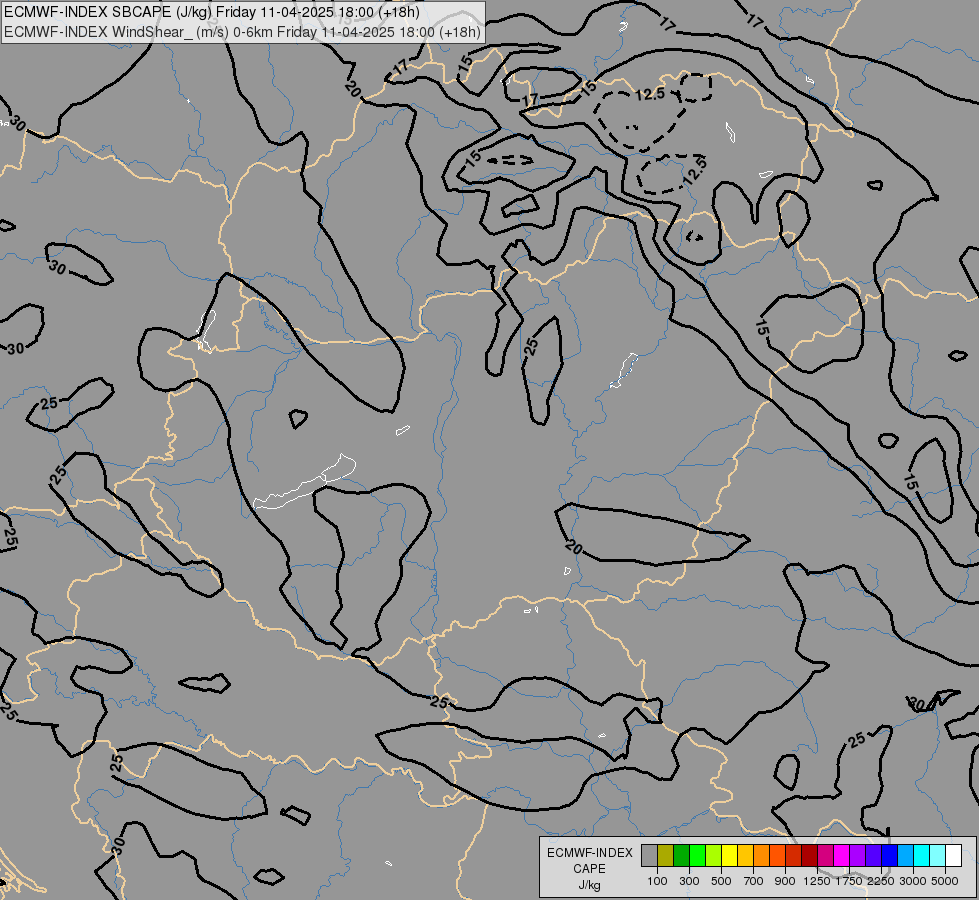
Task: Click the 5000 legend tick label
Action: click(945, 881)
